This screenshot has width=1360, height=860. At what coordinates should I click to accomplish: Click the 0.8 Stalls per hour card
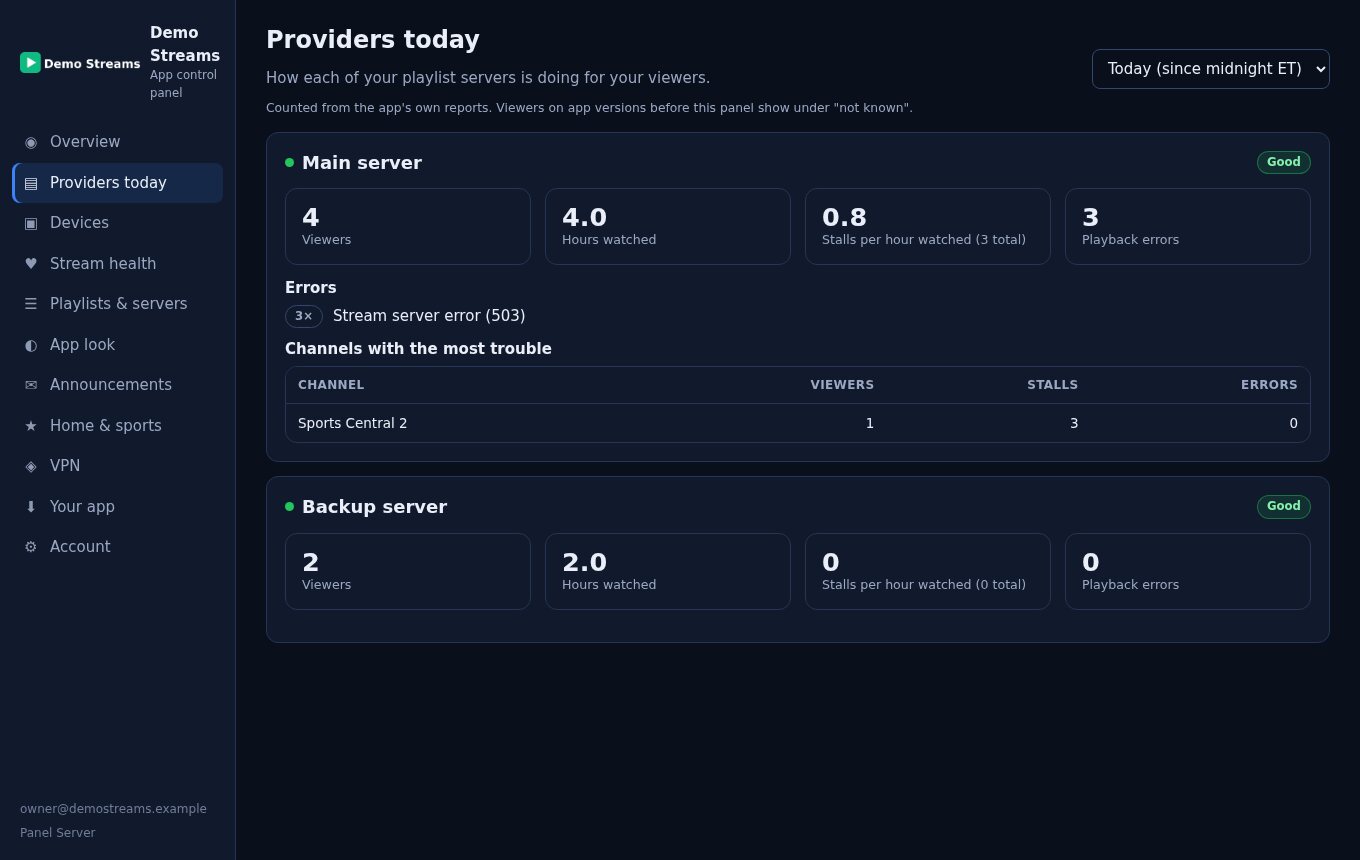click(x=928, y=227)
